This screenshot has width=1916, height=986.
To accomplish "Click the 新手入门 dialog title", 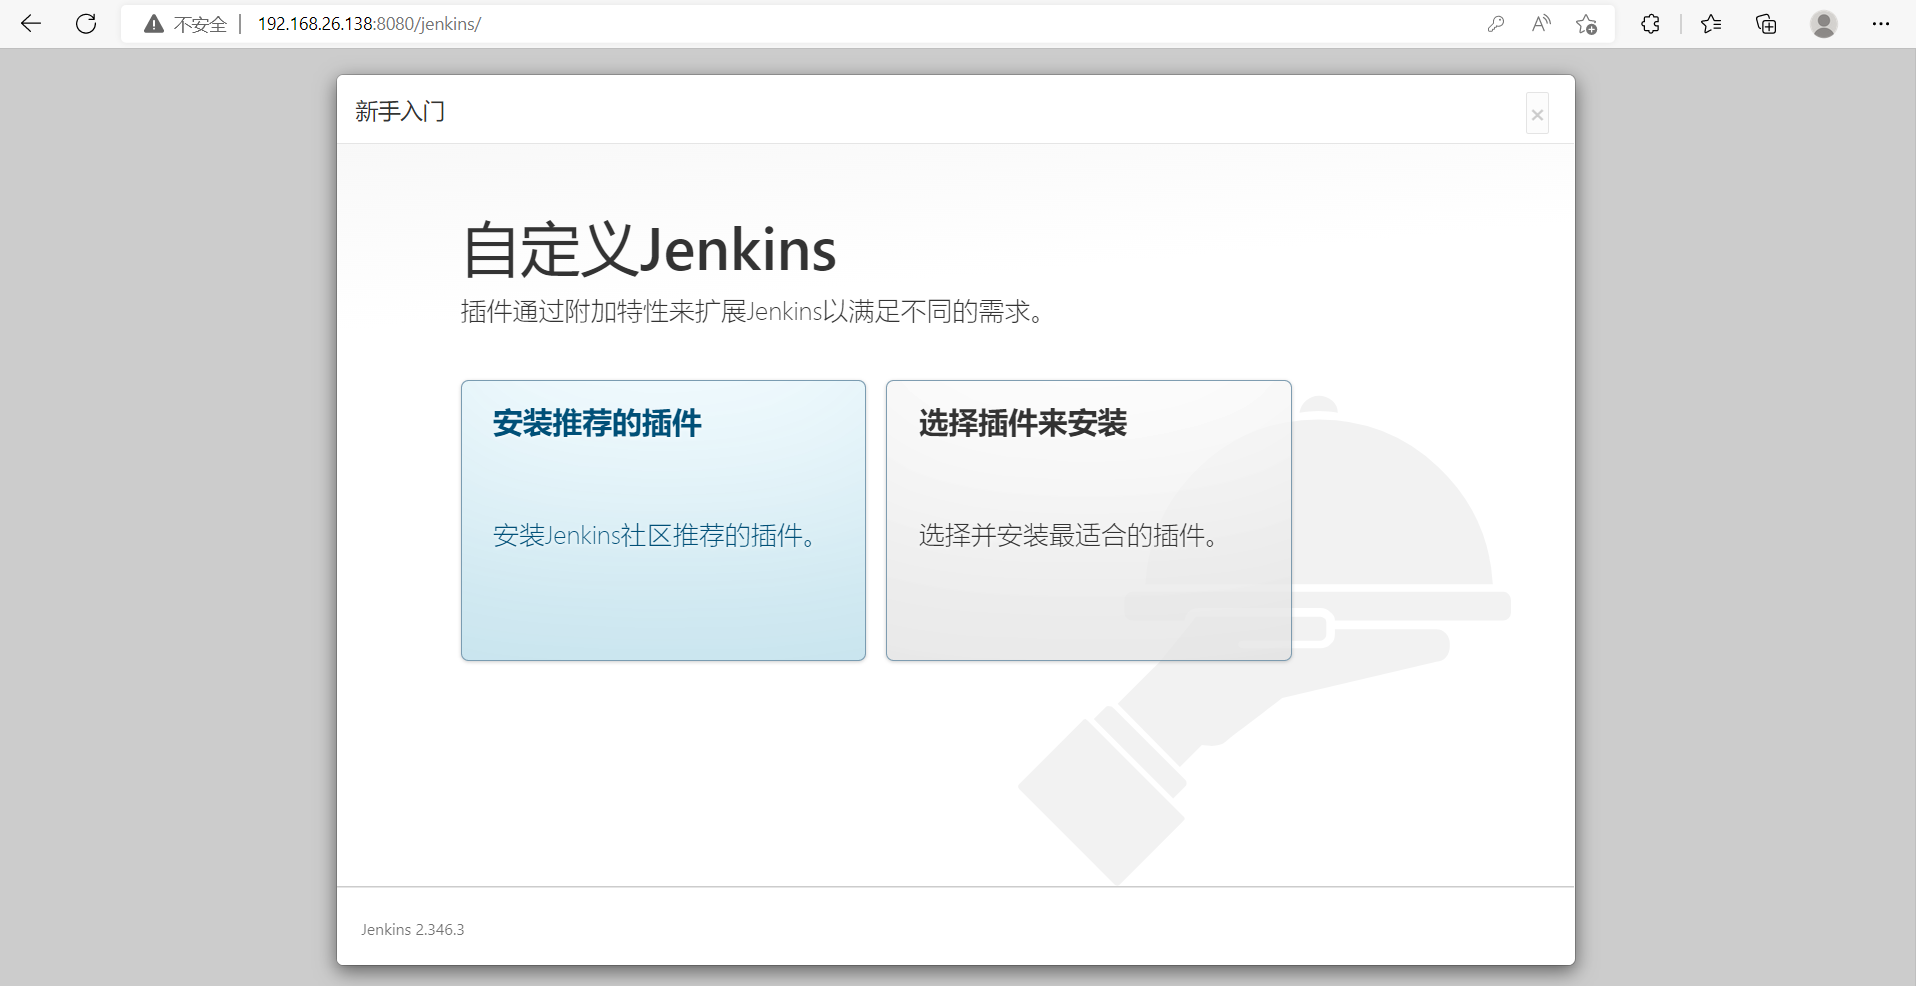I will (x=400, y=111).
